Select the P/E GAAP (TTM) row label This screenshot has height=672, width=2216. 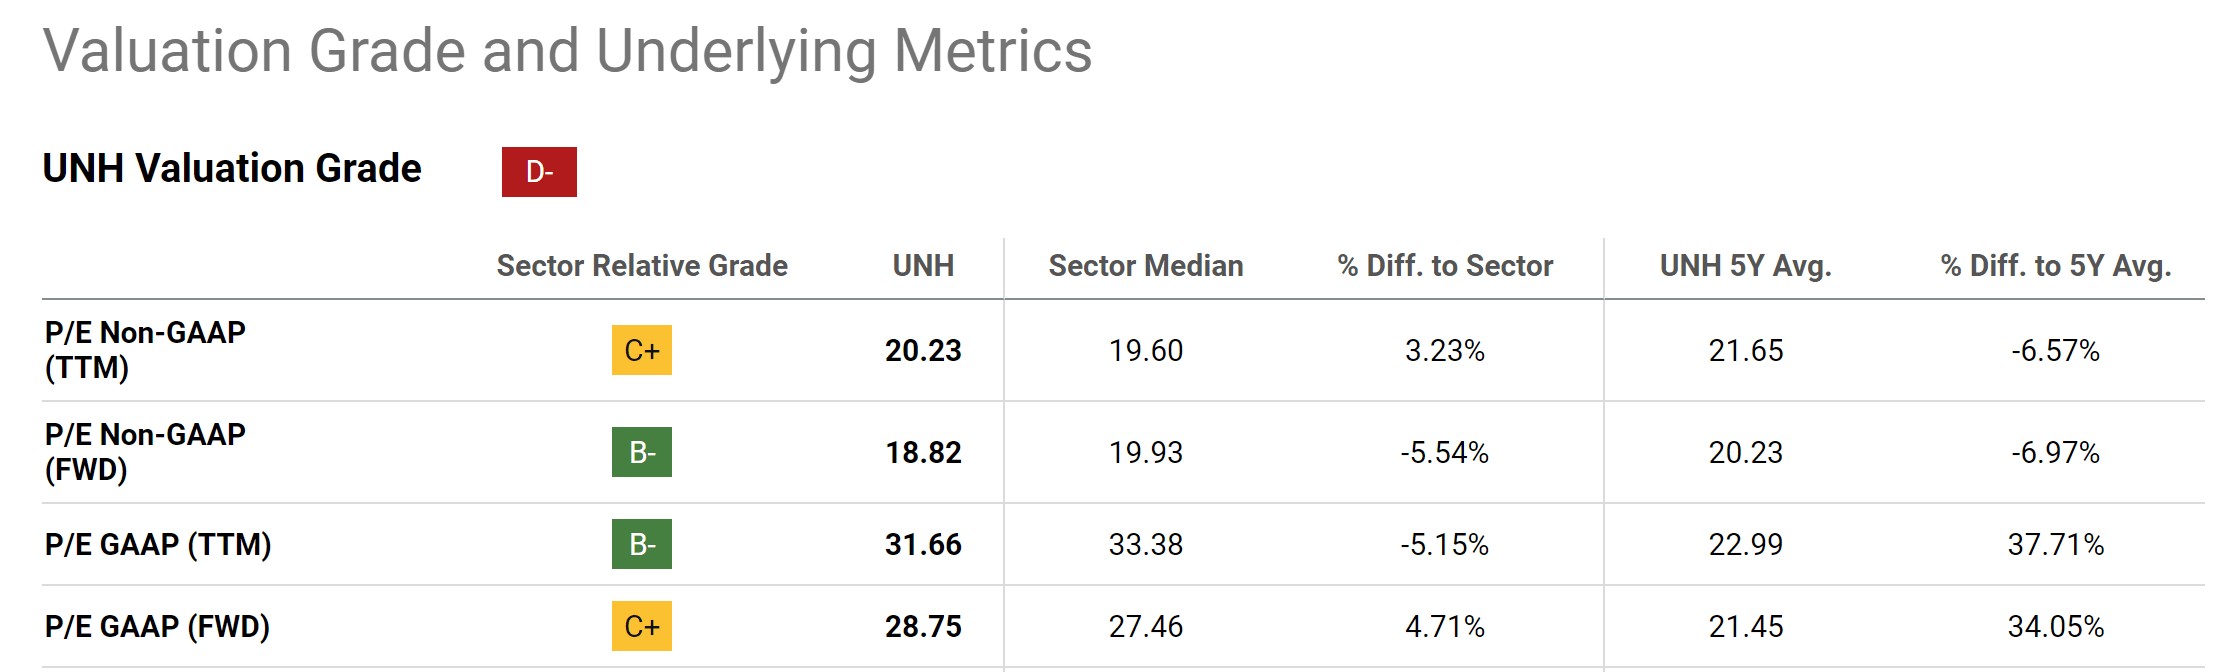(x=158, y=544)
